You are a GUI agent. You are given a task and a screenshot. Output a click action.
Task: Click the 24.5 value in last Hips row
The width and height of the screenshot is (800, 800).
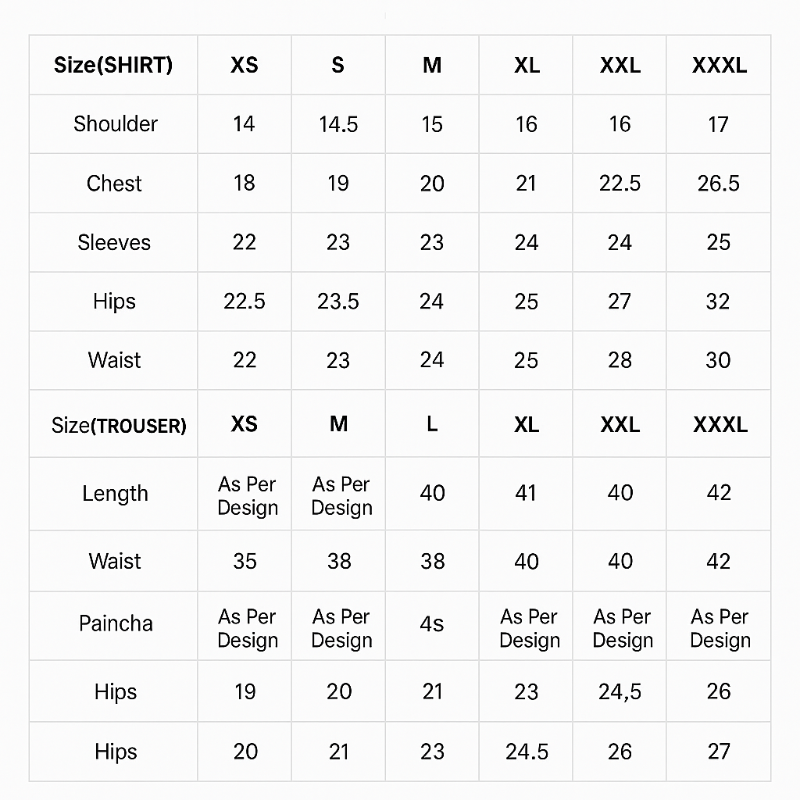point(526,751)
